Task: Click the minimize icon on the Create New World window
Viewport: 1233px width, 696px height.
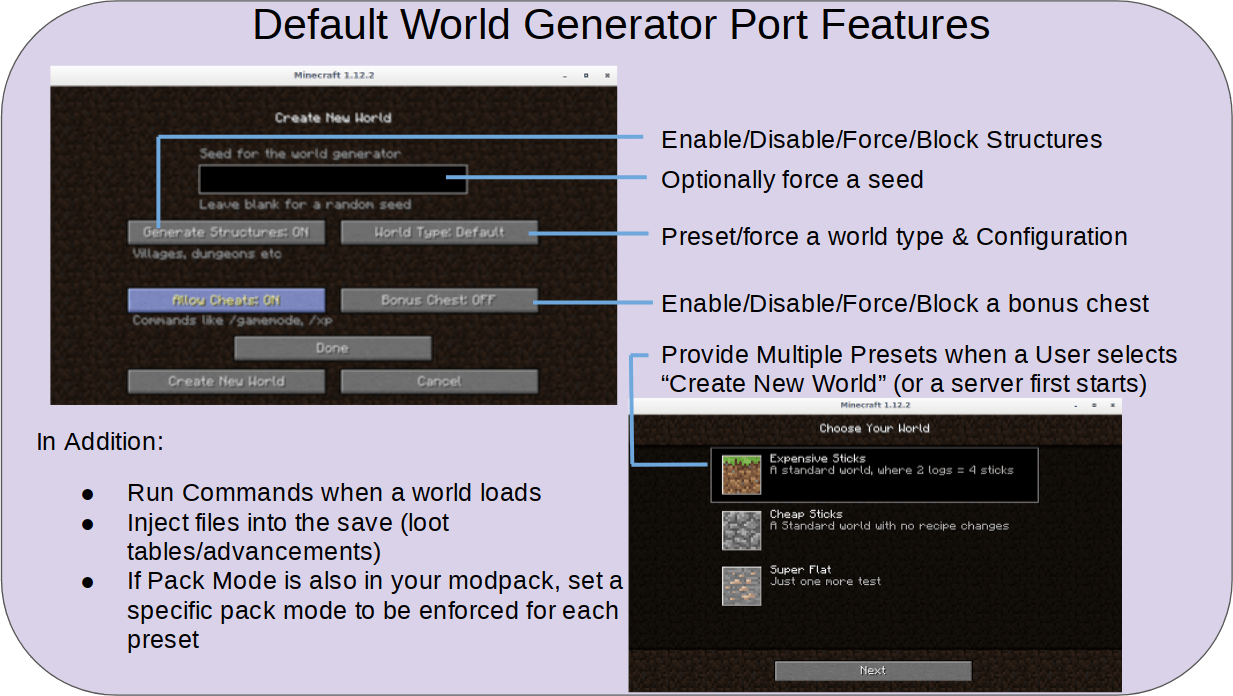Action: 565,76
